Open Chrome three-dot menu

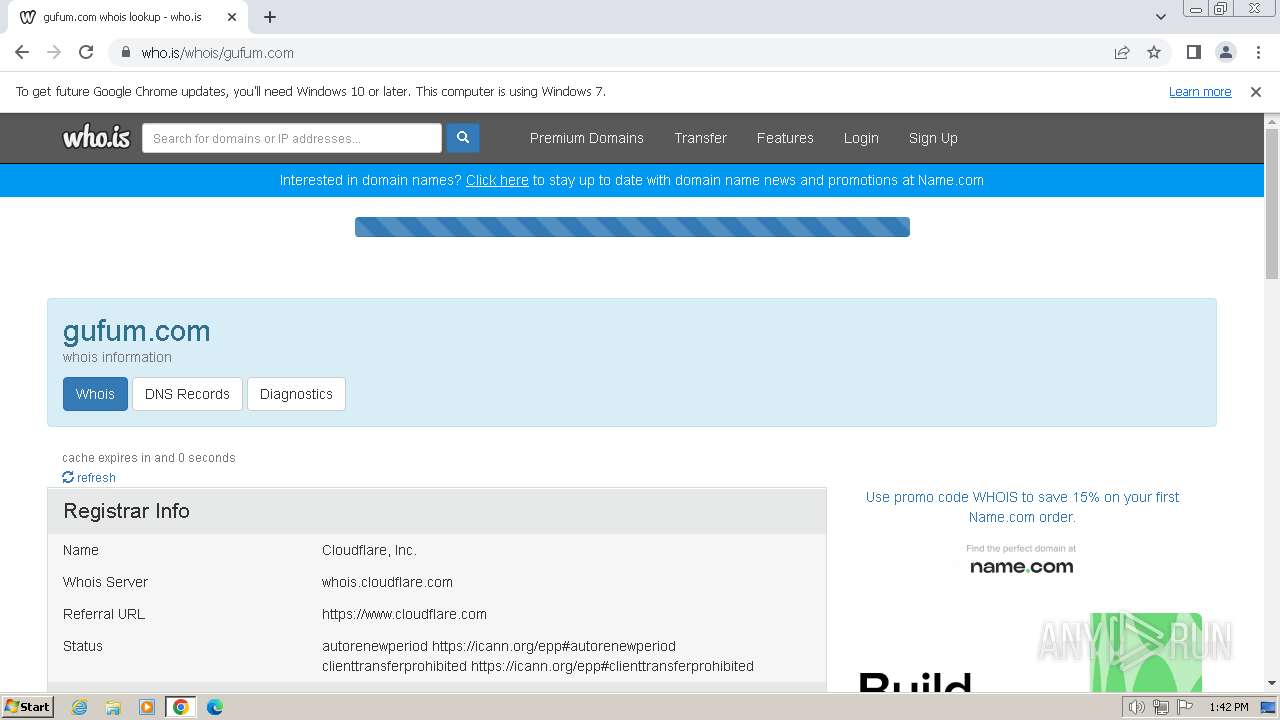pos(1258,52)
